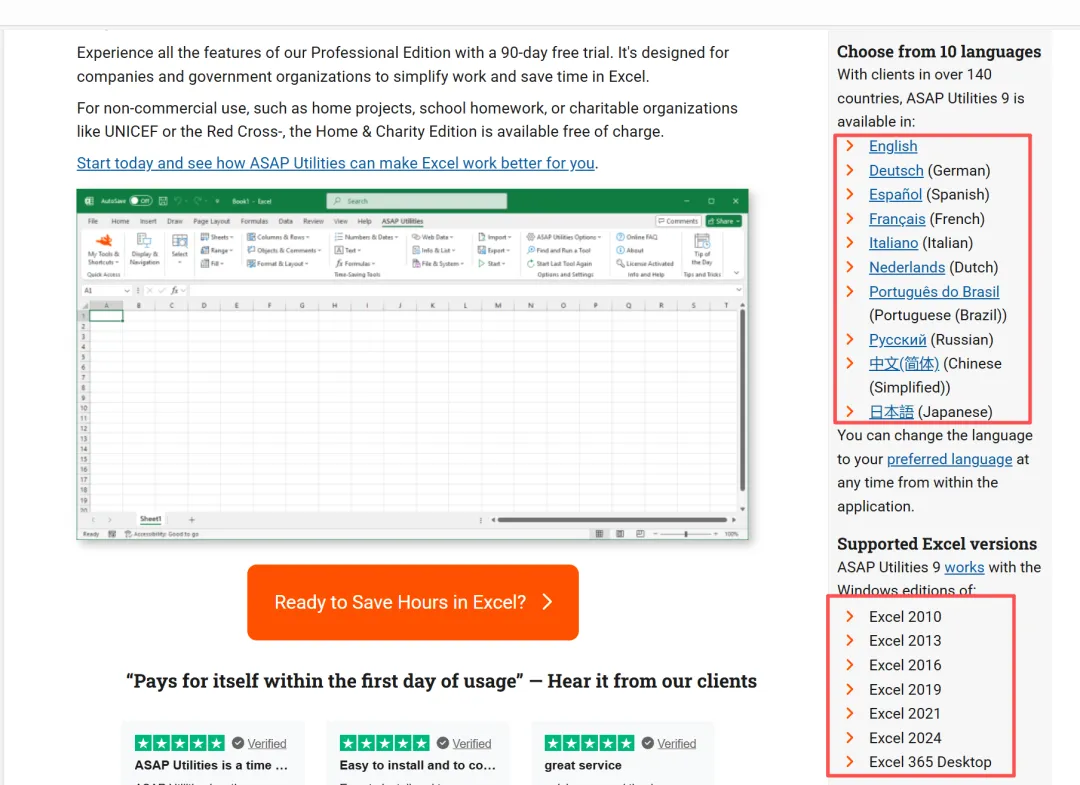This screenshot has height=785, width=1080.
Task: Select the Italiano language link
Action: [893, 243]
